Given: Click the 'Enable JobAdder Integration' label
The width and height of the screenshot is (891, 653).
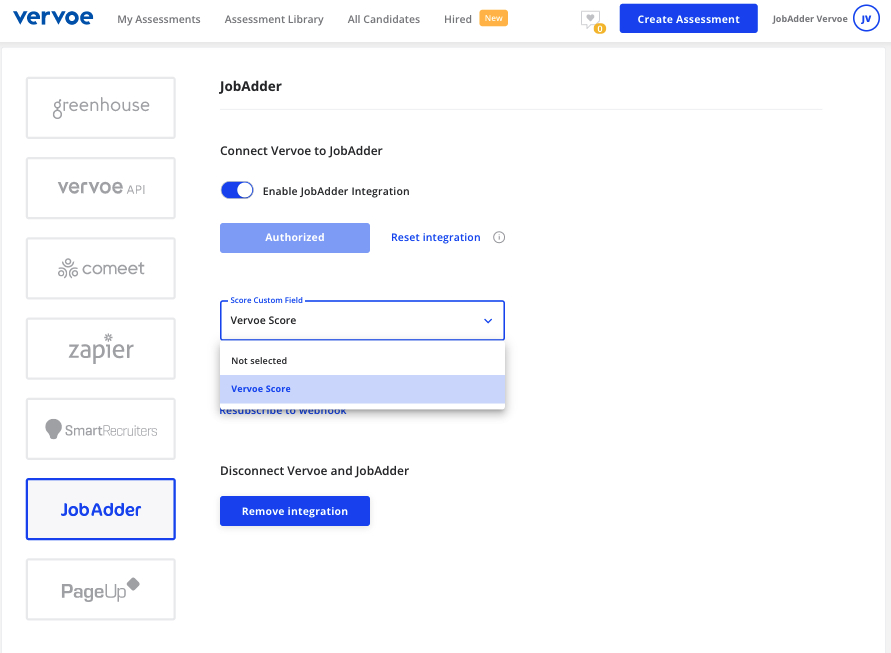Looking at the screenshot, I should [336, 191].
